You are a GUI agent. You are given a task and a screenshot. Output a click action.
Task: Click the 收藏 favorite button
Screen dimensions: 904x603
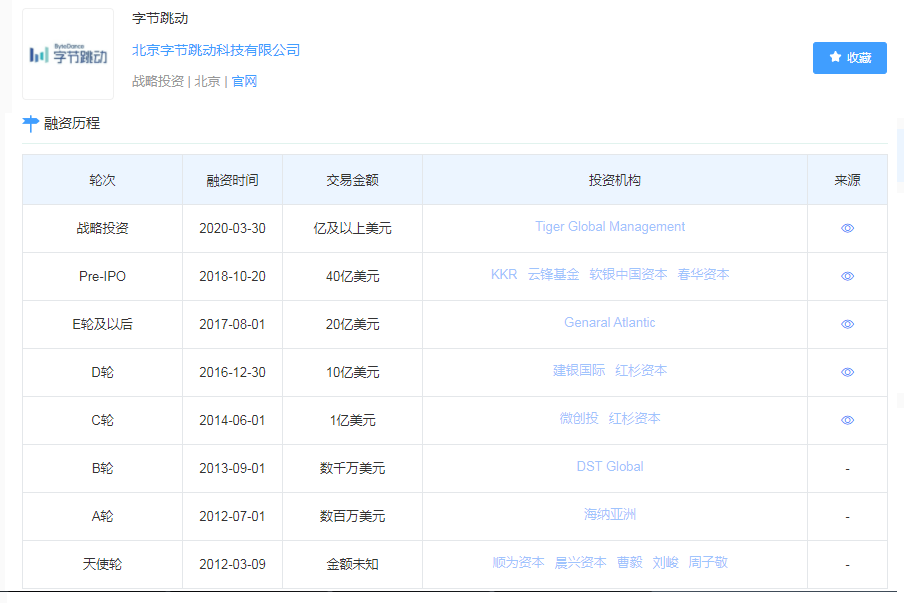tap(849, 58)
